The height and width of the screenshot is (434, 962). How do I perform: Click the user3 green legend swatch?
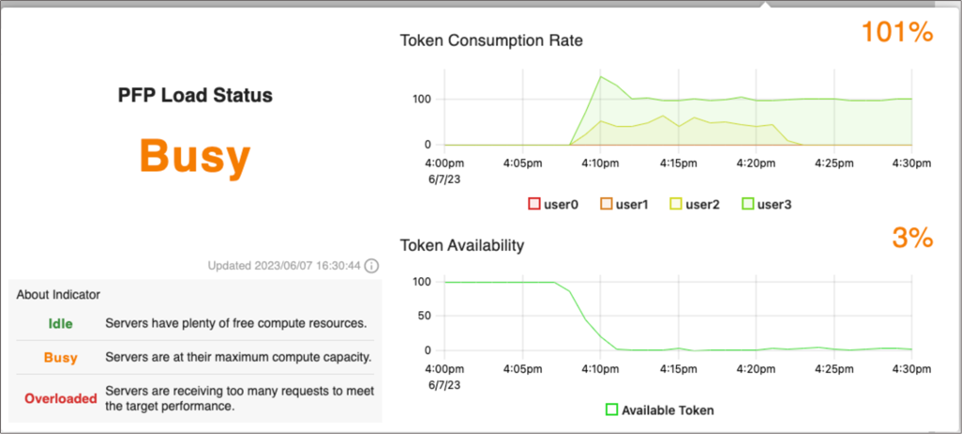point(747,205)
